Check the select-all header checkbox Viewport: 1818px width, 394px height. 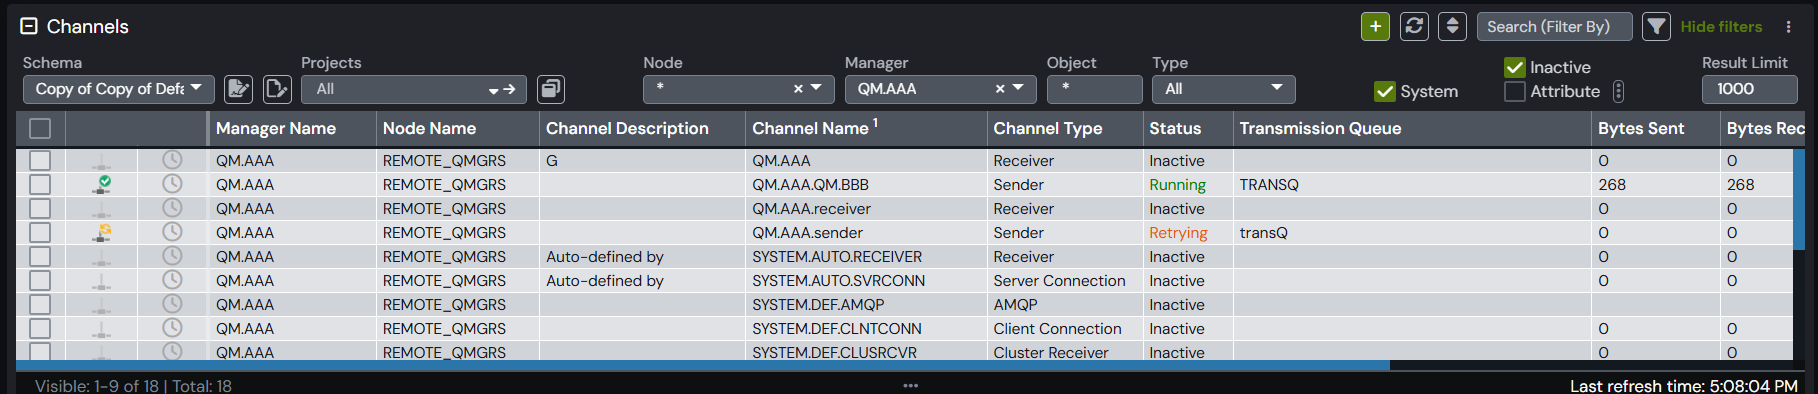pos(40,128)
